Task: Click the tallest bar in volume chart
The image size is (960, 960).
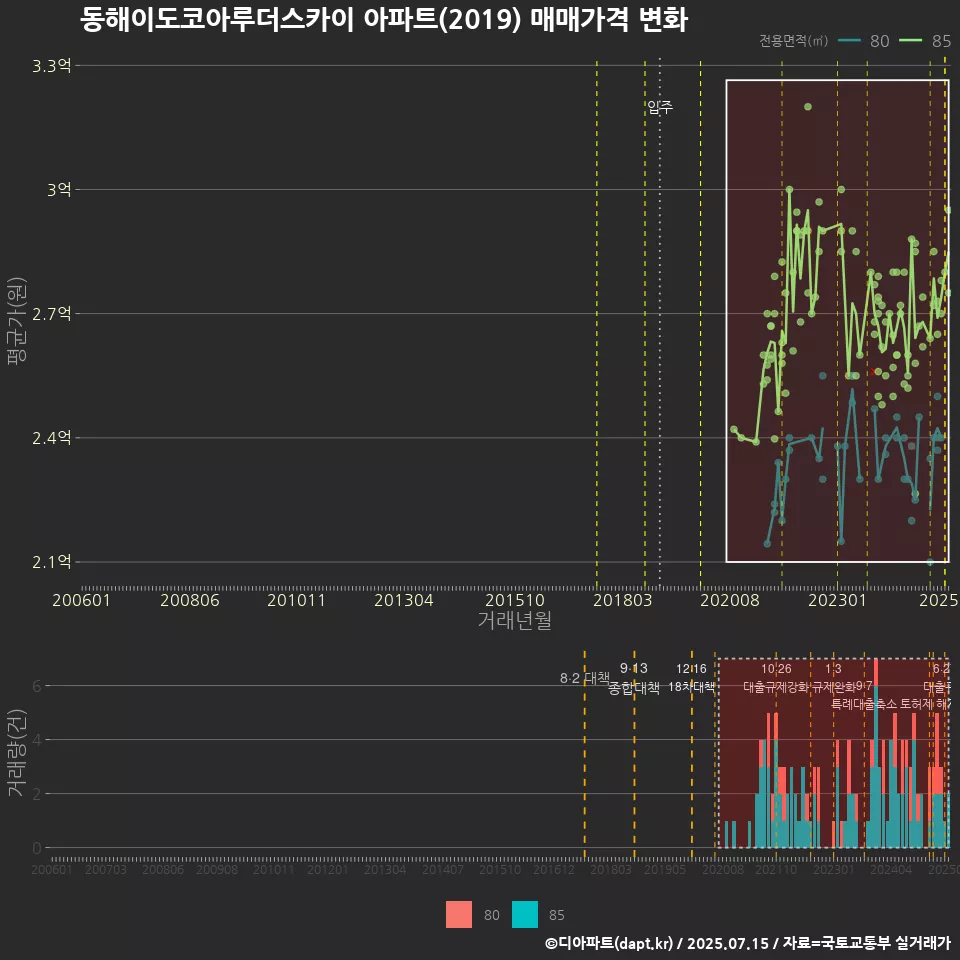Action: tap(876, 753)
